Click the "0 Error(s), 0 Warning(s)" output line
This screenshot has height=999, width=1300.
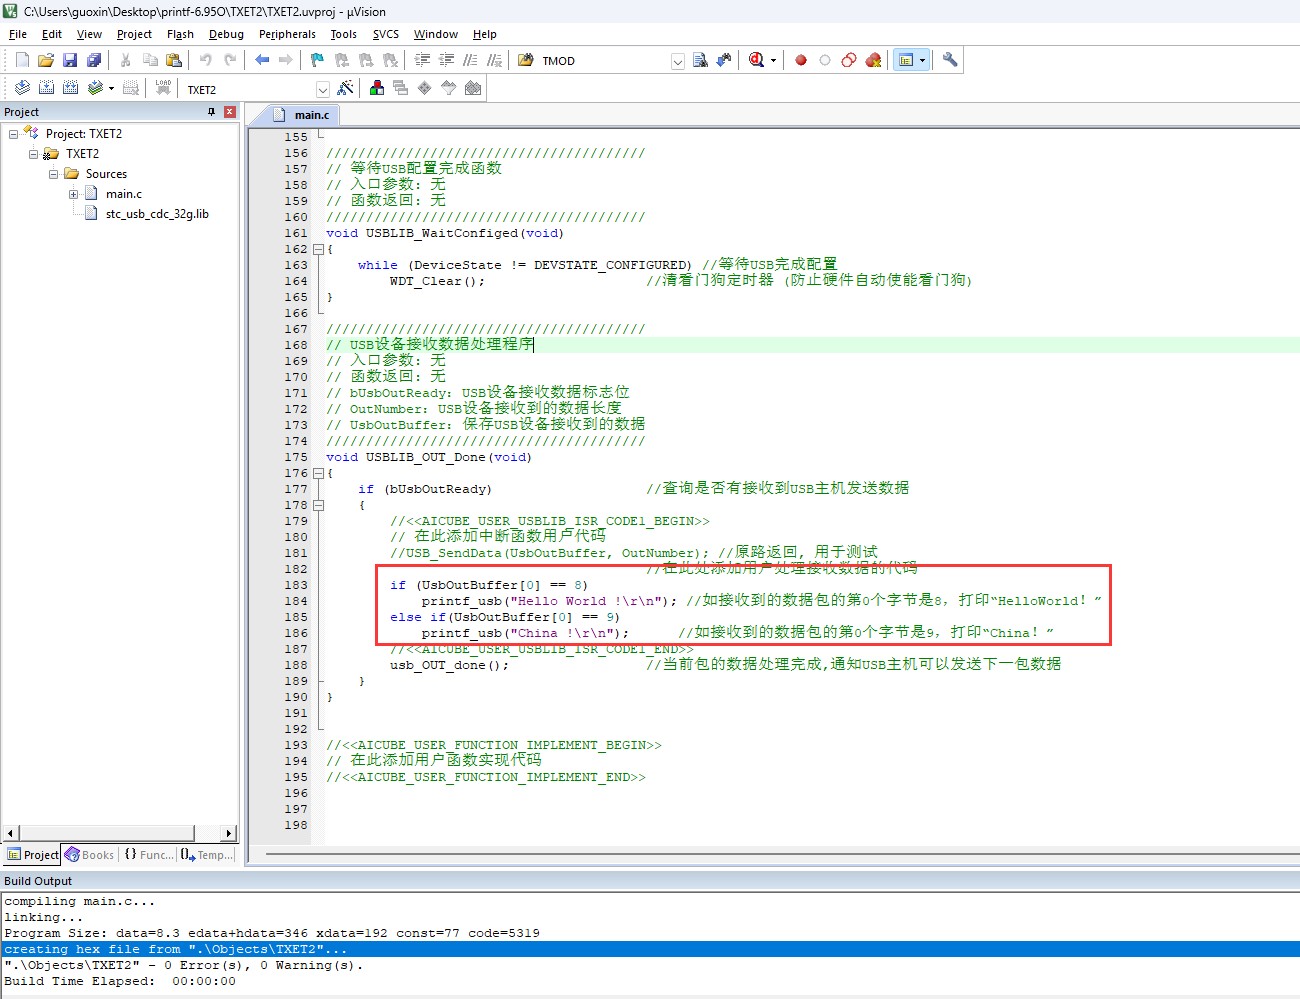pos(650,965)
